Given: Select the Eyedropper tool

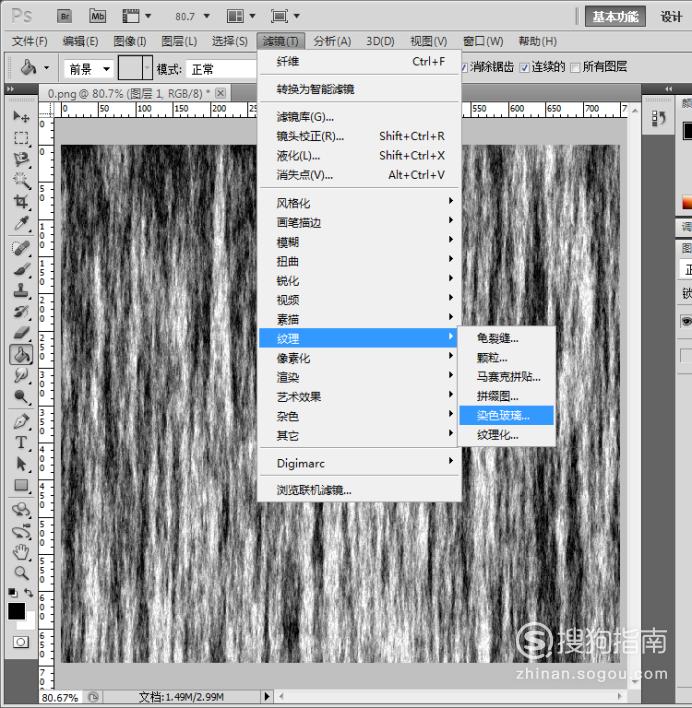Looking at the screenshot, I should [21, 223].
